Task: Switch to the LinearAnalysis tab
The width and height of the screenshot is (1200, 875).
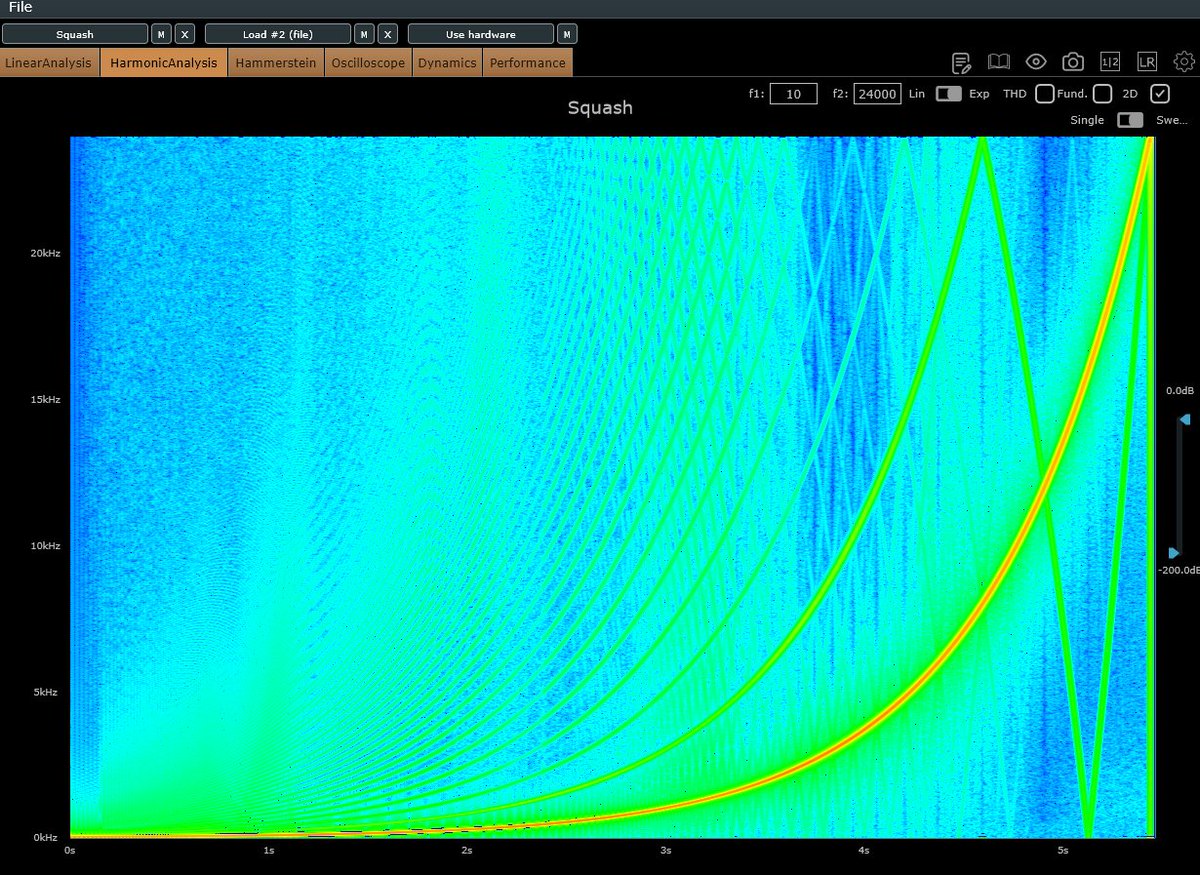Action: click(50, 62)
